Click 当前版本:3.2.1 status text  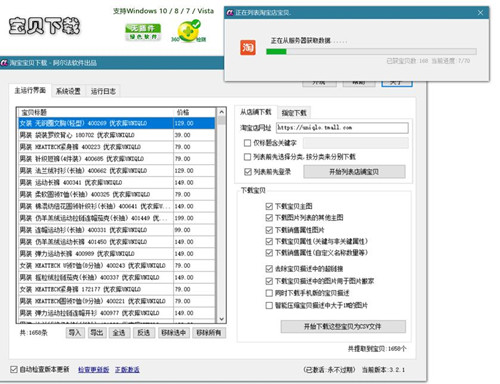click(x=383, y=369)
